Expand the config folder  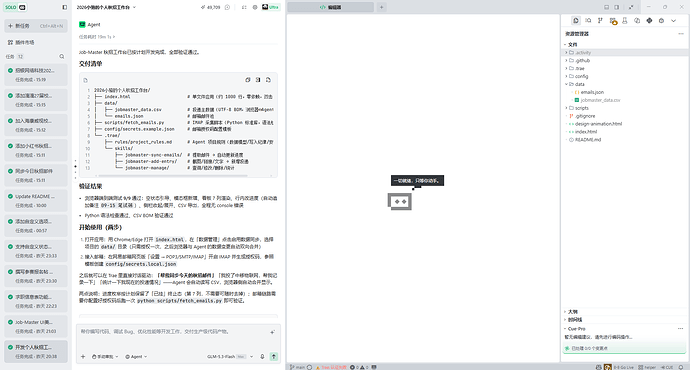click(624, 76)
